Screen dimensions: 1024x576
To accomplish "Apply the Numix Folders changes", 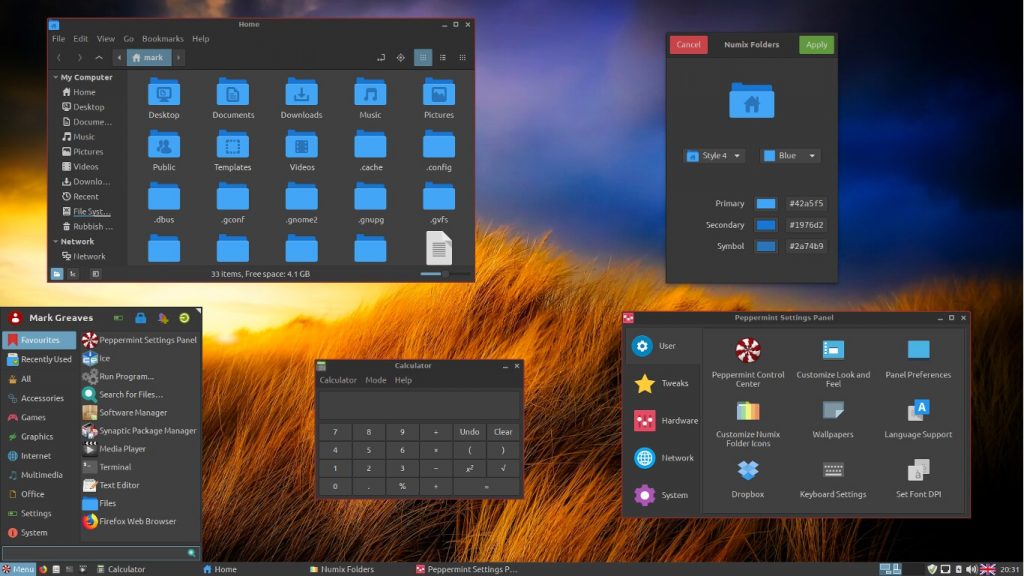I will [816, 45].
